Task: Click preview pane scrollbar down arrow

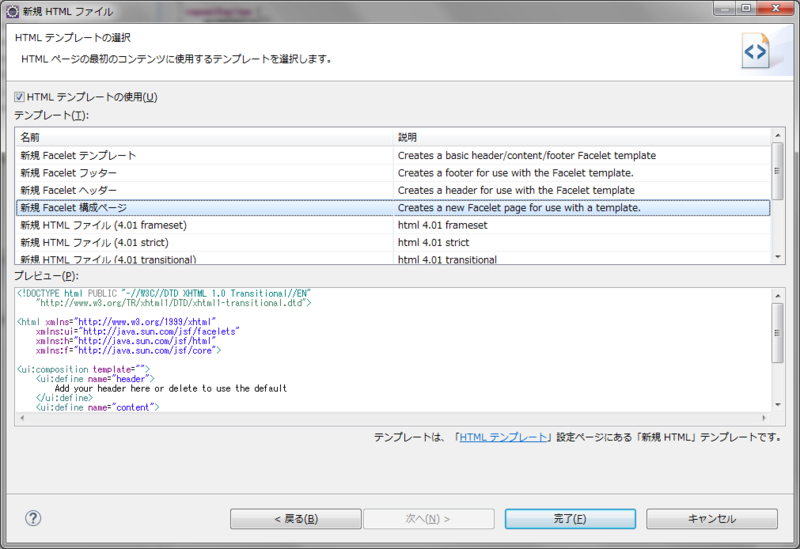Action: click(778, 405)
